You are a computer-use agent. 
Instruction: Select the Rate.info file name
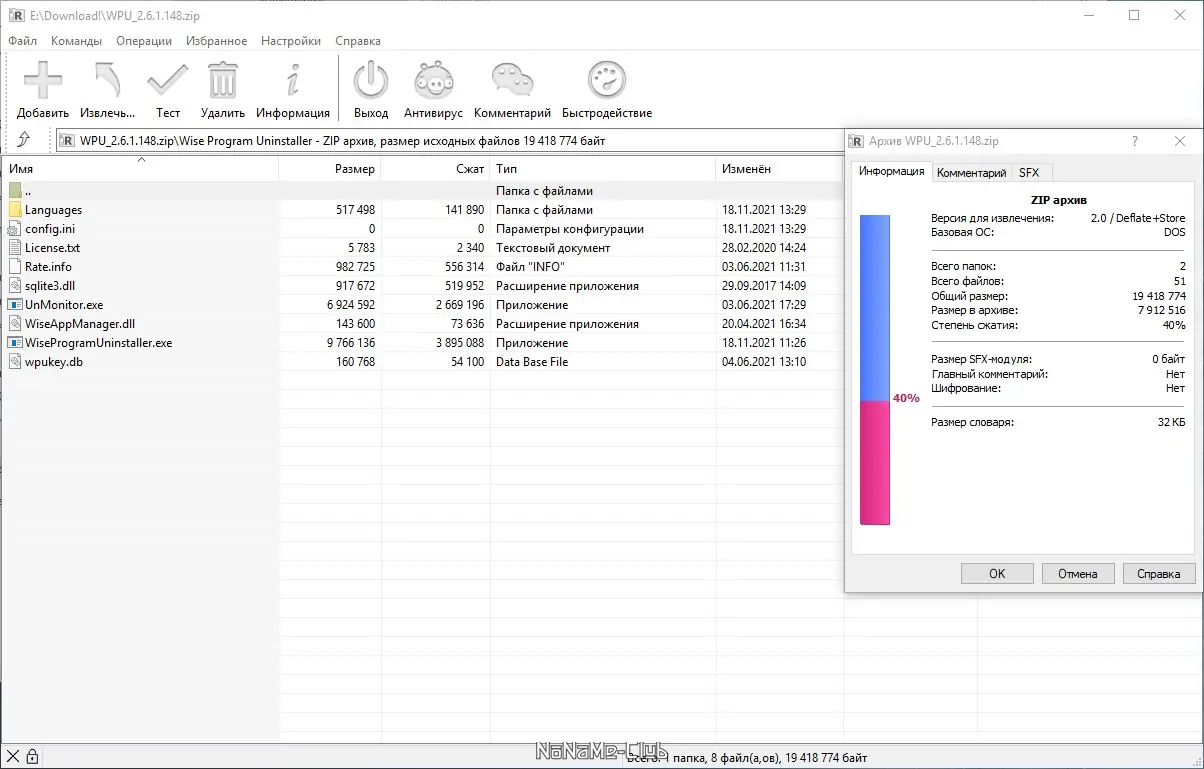(48, 267)
